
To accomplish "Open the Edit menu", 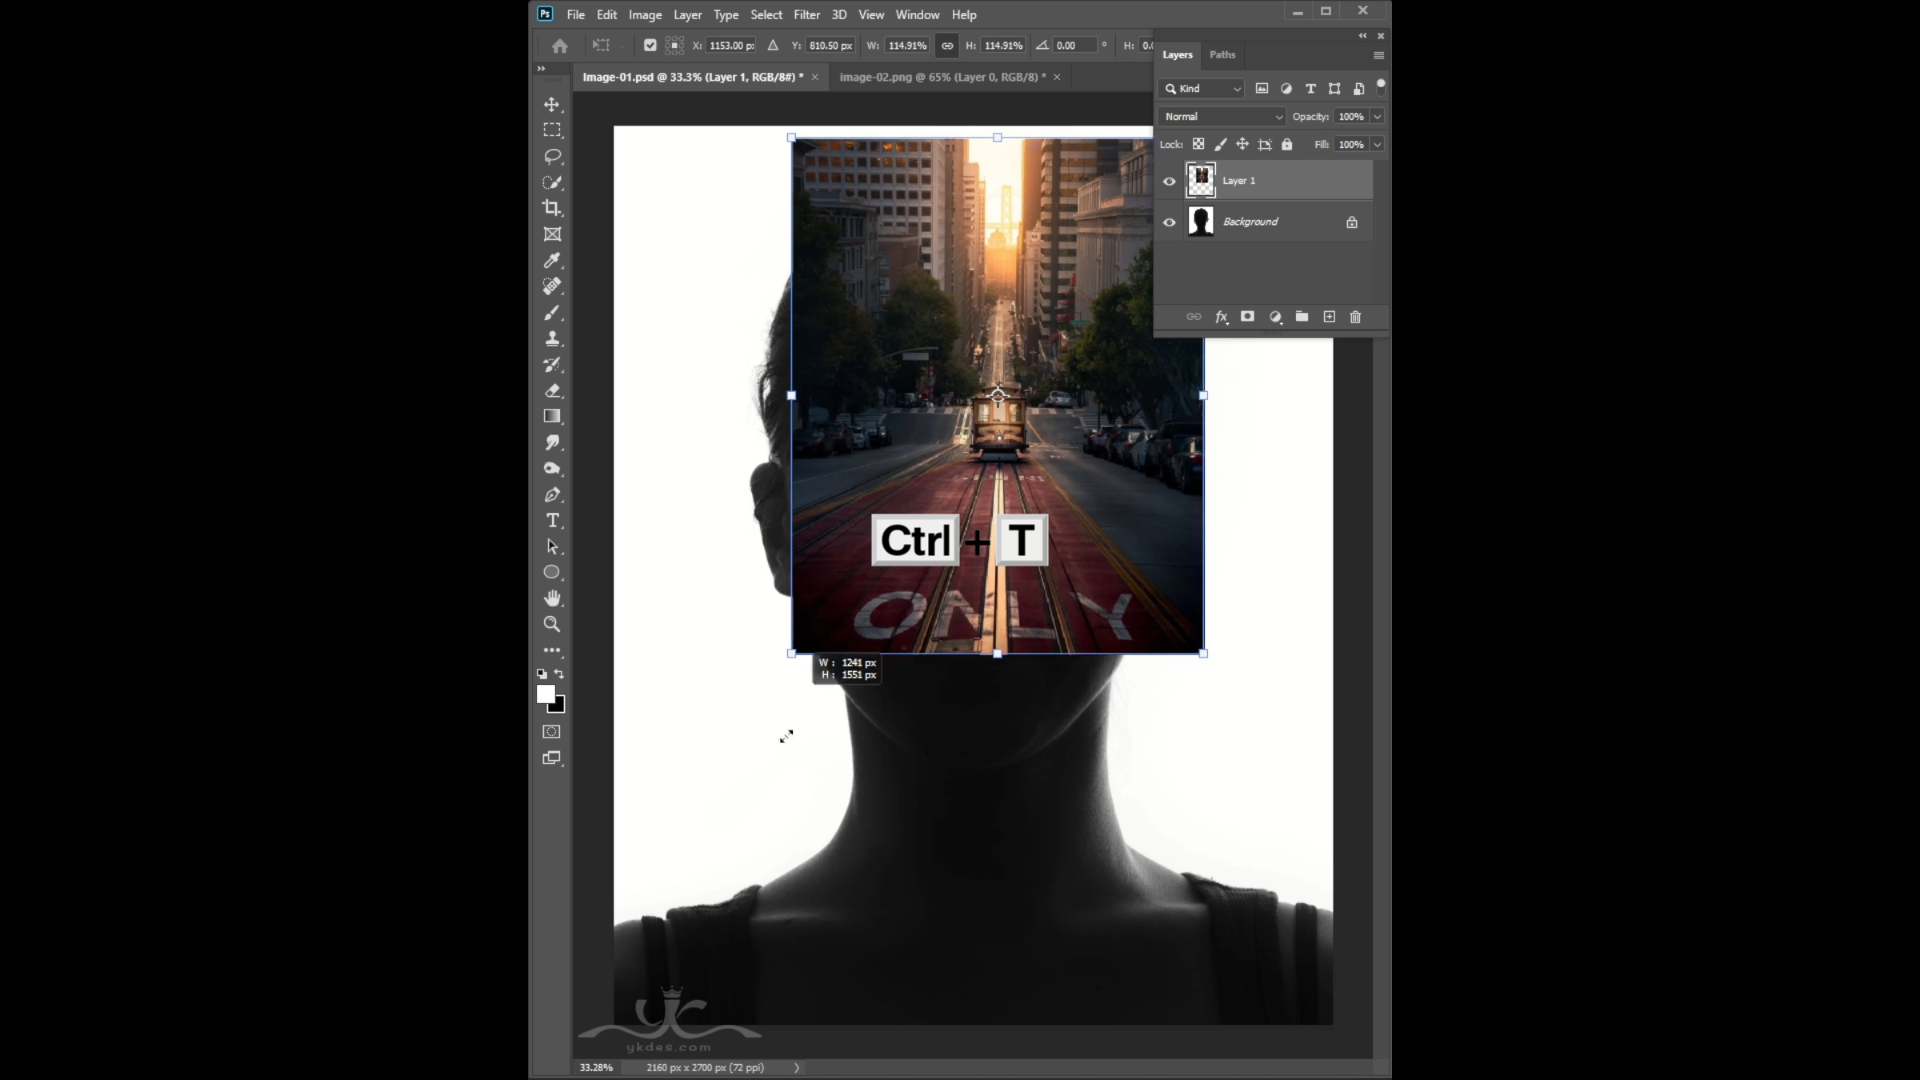I will tap(607, 15).
